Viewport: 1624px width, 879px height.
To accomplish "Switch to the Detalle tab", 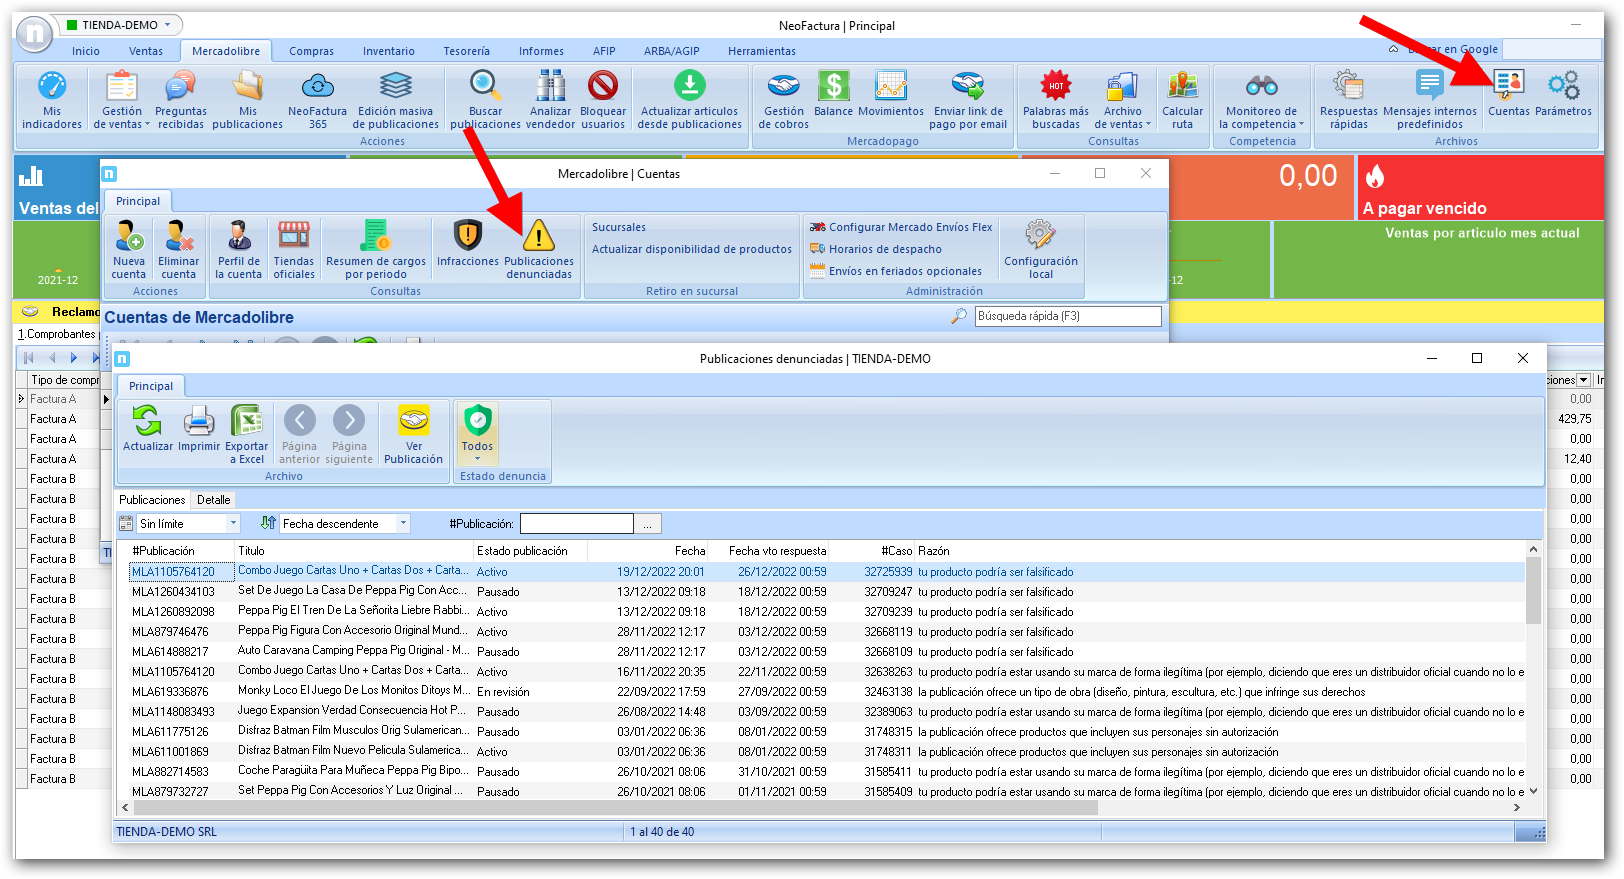I will [x=213, y=500].
